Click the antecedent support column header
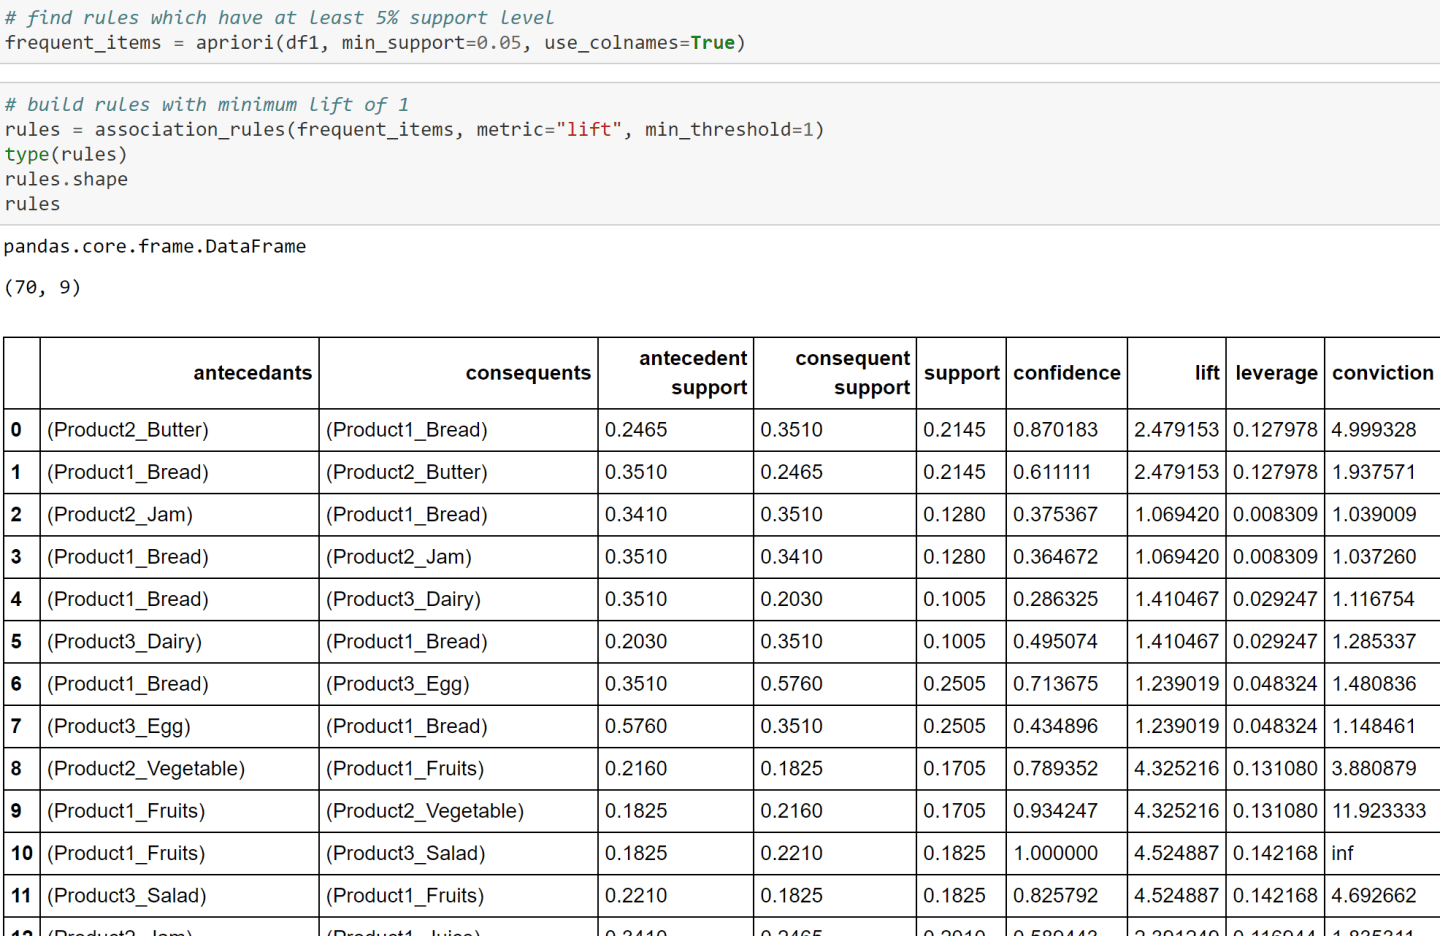This screenshot has height=936, width=1440. click(693, 373)
